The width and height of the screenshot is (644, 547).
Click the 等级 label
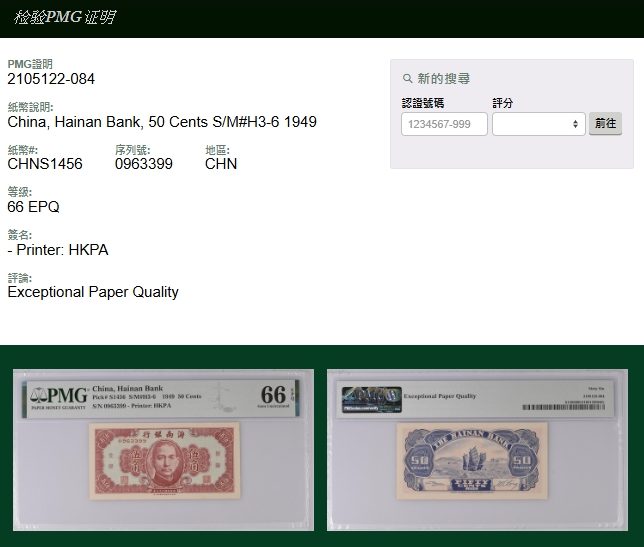[x=20, y=192]
